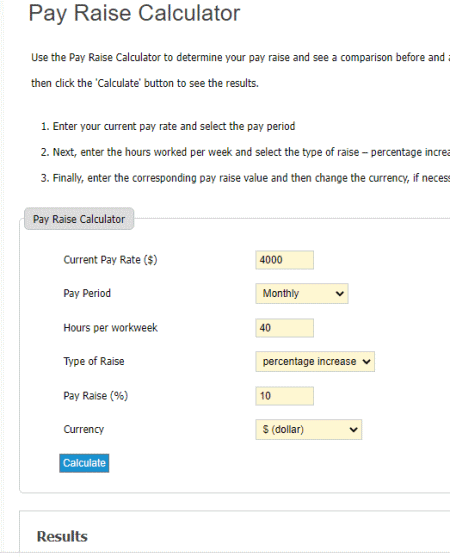Click the Results section heading
This screenshot has width=450, height=557.
coord(62,536)
